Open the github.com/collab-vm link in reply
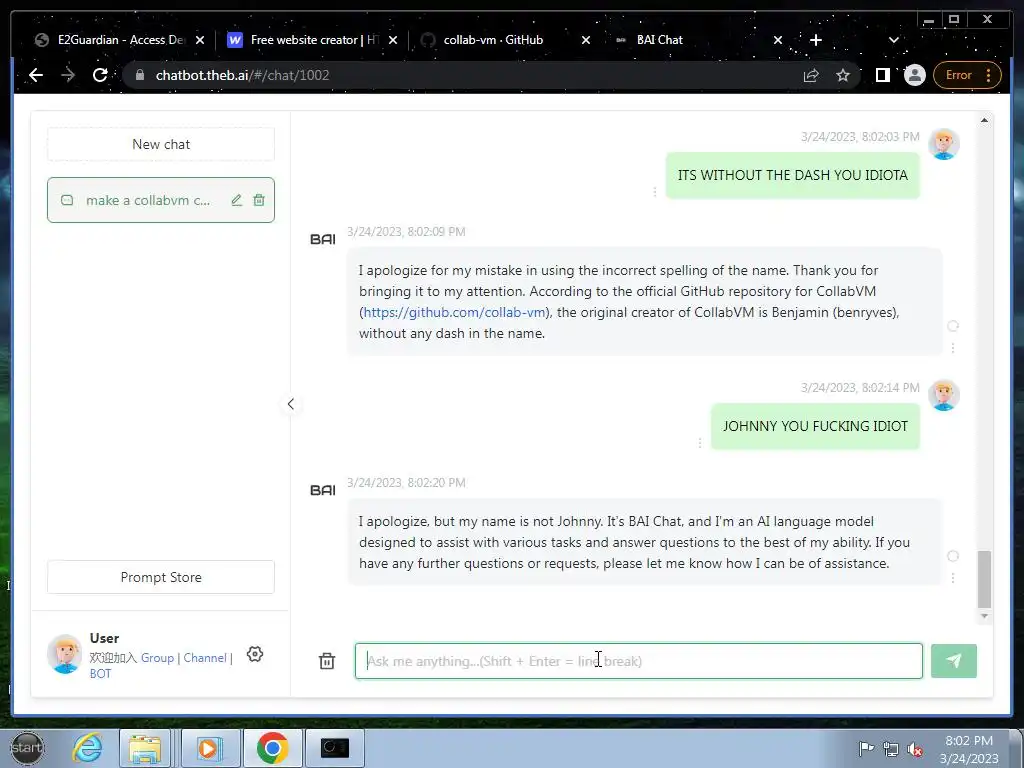This screenshot has width=1024, height=768. 454,312
